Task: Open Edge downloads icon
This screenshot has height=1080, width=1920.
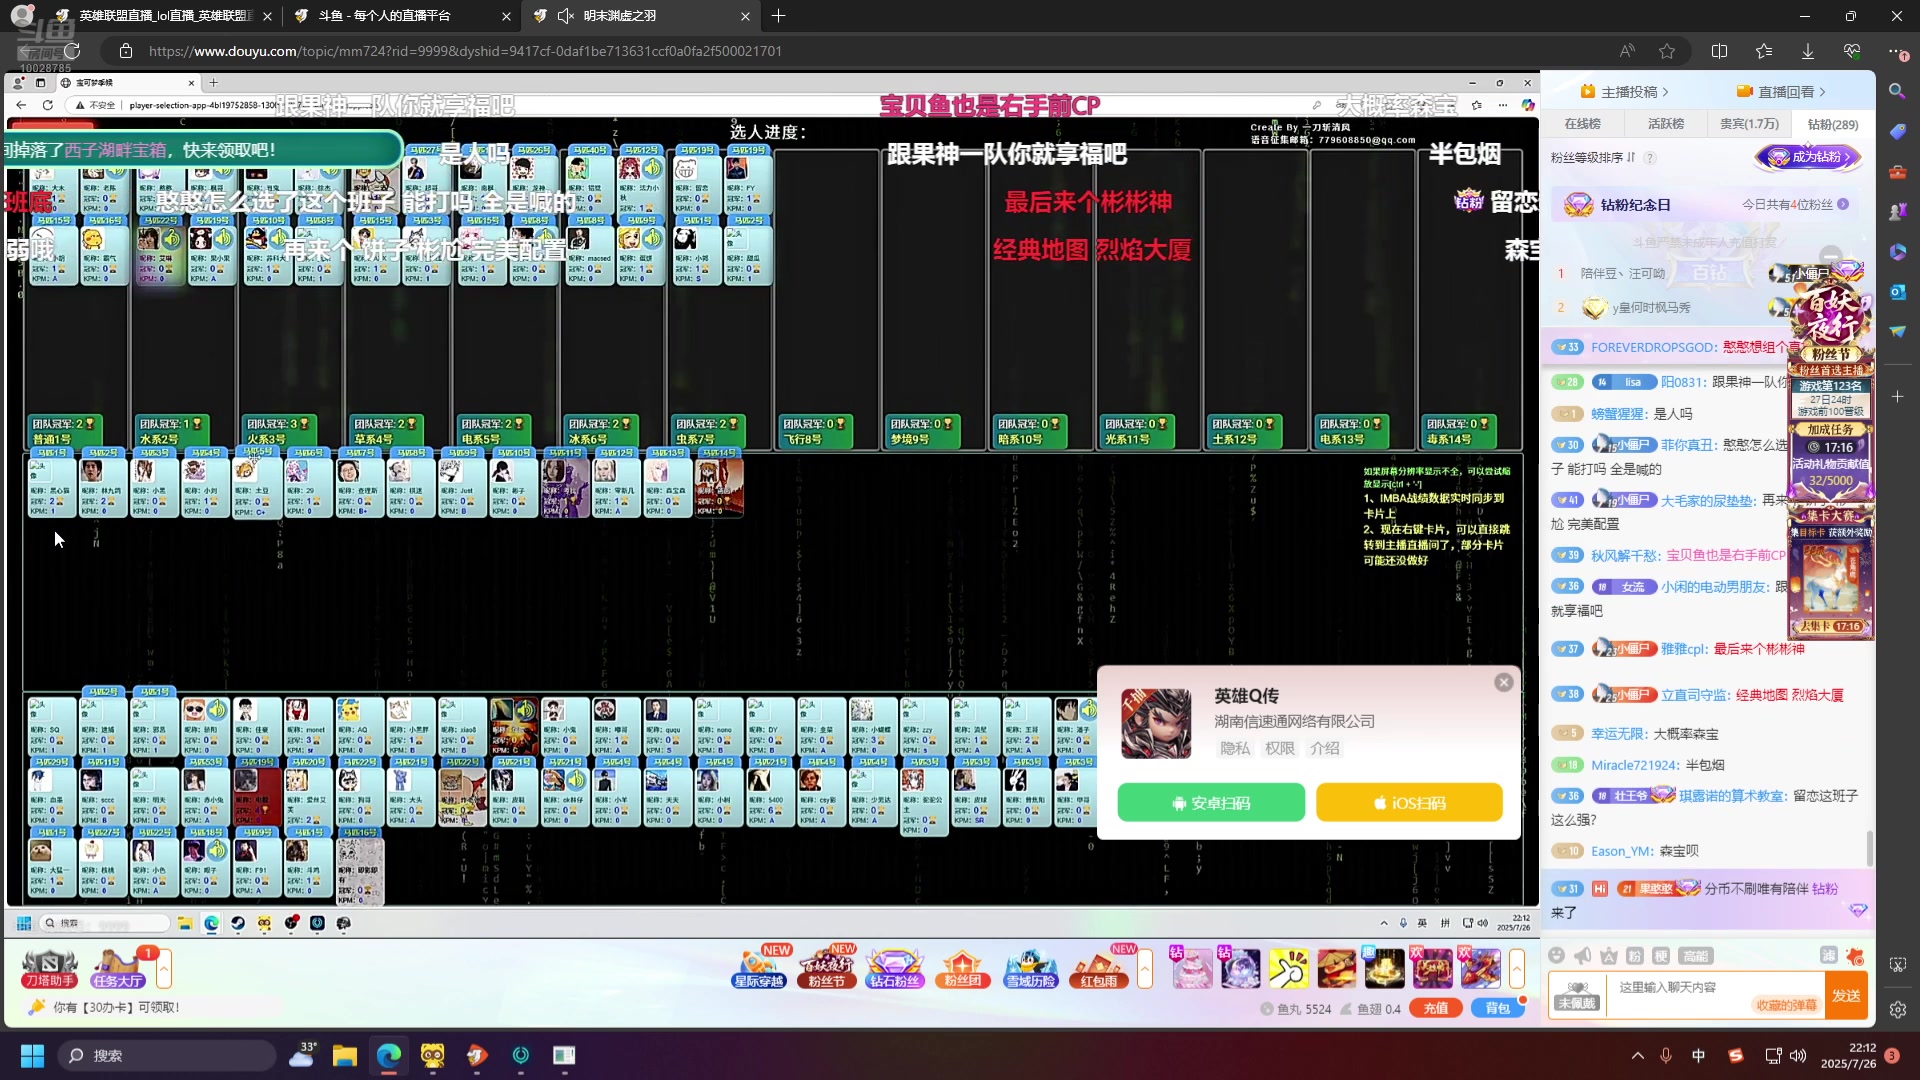Action: click(x=1807, y=51)
